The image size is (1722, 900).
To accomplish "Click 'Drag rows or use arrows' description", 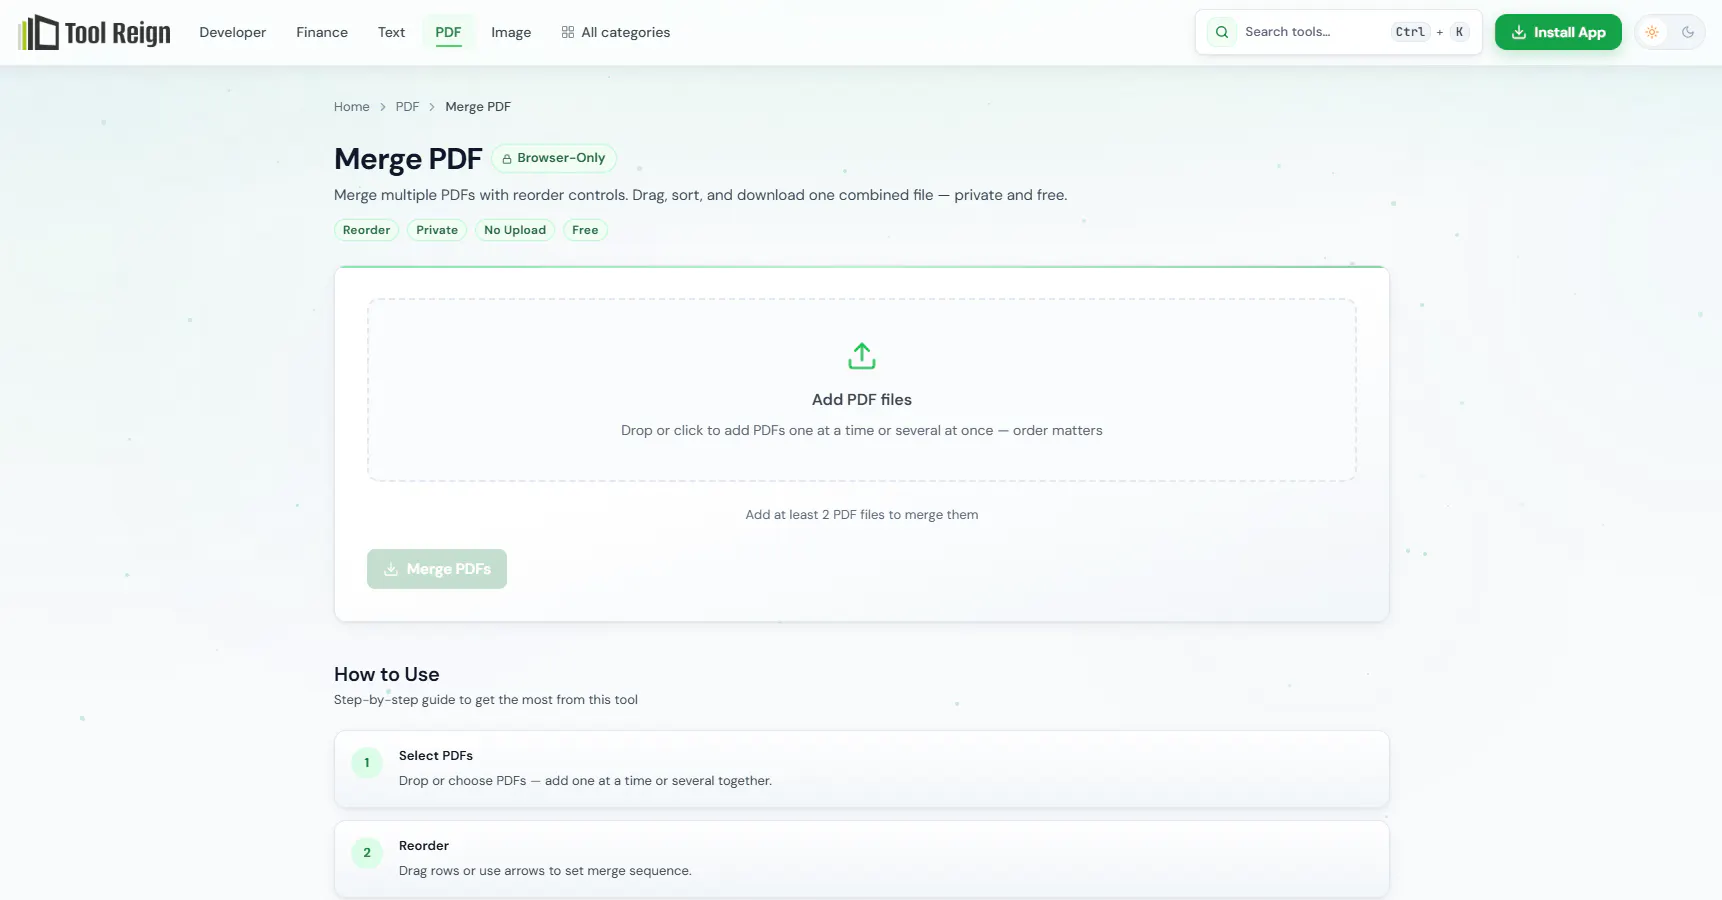I will tap(545, 871).
